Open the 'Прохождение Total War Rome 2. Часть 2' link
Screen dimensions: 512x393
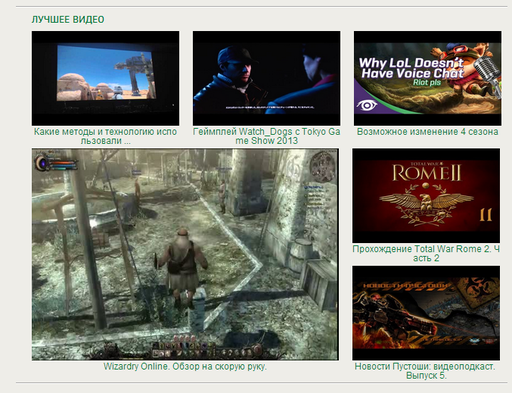pyautogui.click(x=426, y=253)
